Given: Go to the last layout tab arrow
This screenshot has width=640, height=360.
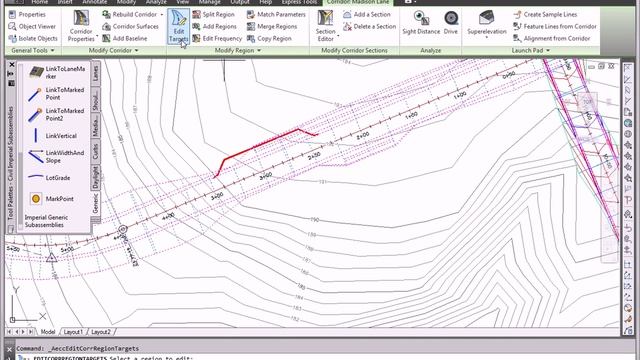Looking at the screenshot, I should point(31,332).
